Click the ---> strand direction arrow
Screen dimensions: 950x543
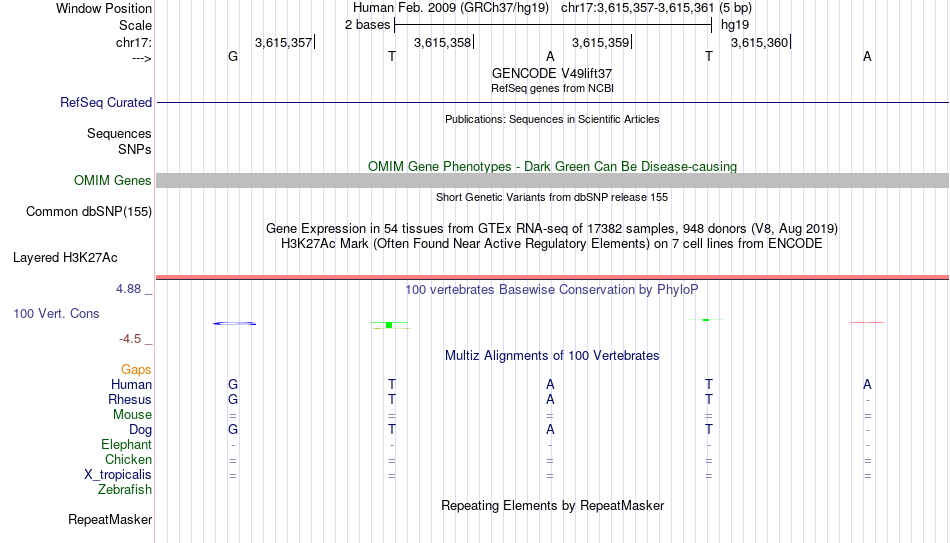(142, 58)
